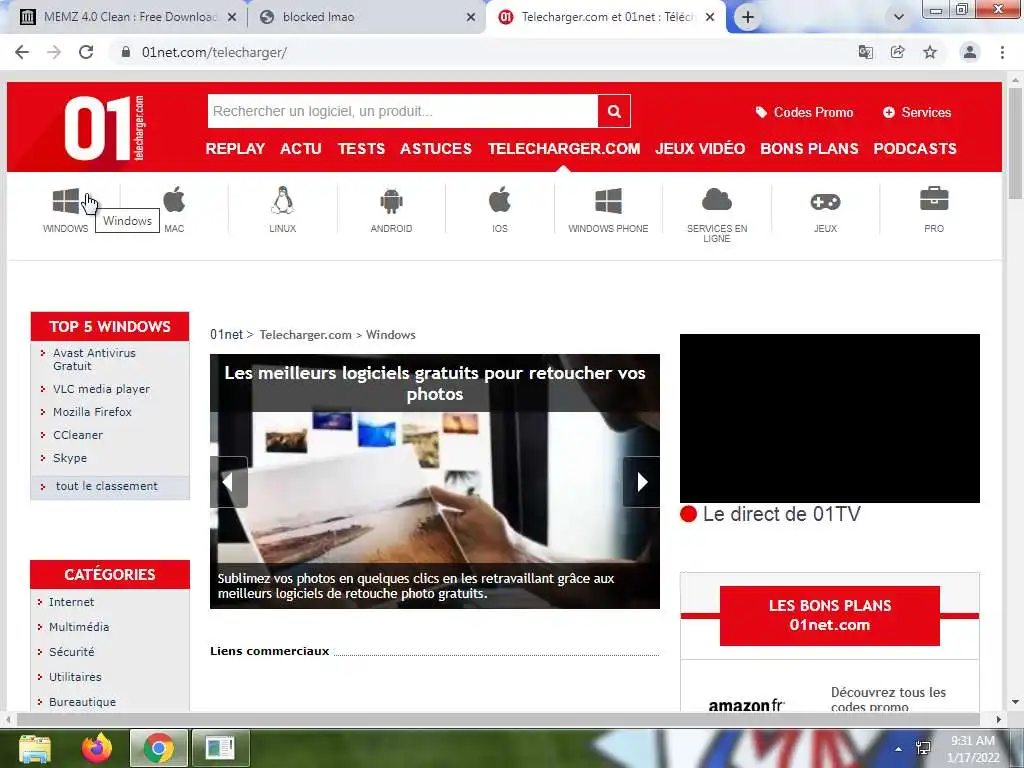The height and width of the screenshot is (768, 1024).
Task: Open Multimédia category link
Action: click(79, 627)
